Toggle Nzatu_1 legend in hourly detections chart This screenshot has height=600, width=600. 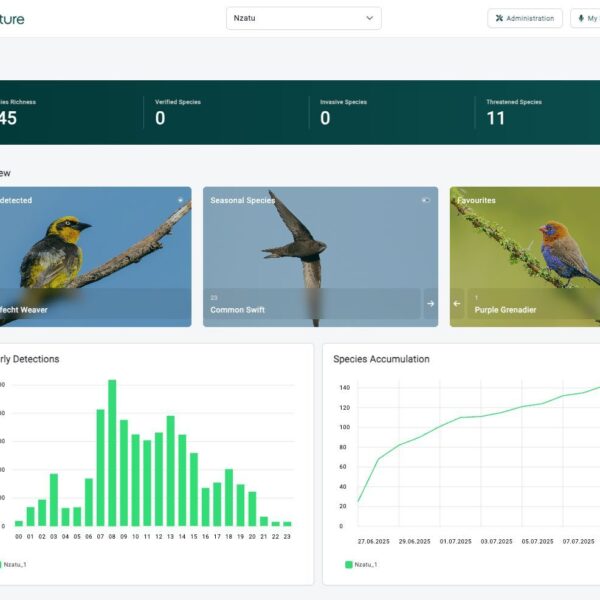[x=14, y=565]
